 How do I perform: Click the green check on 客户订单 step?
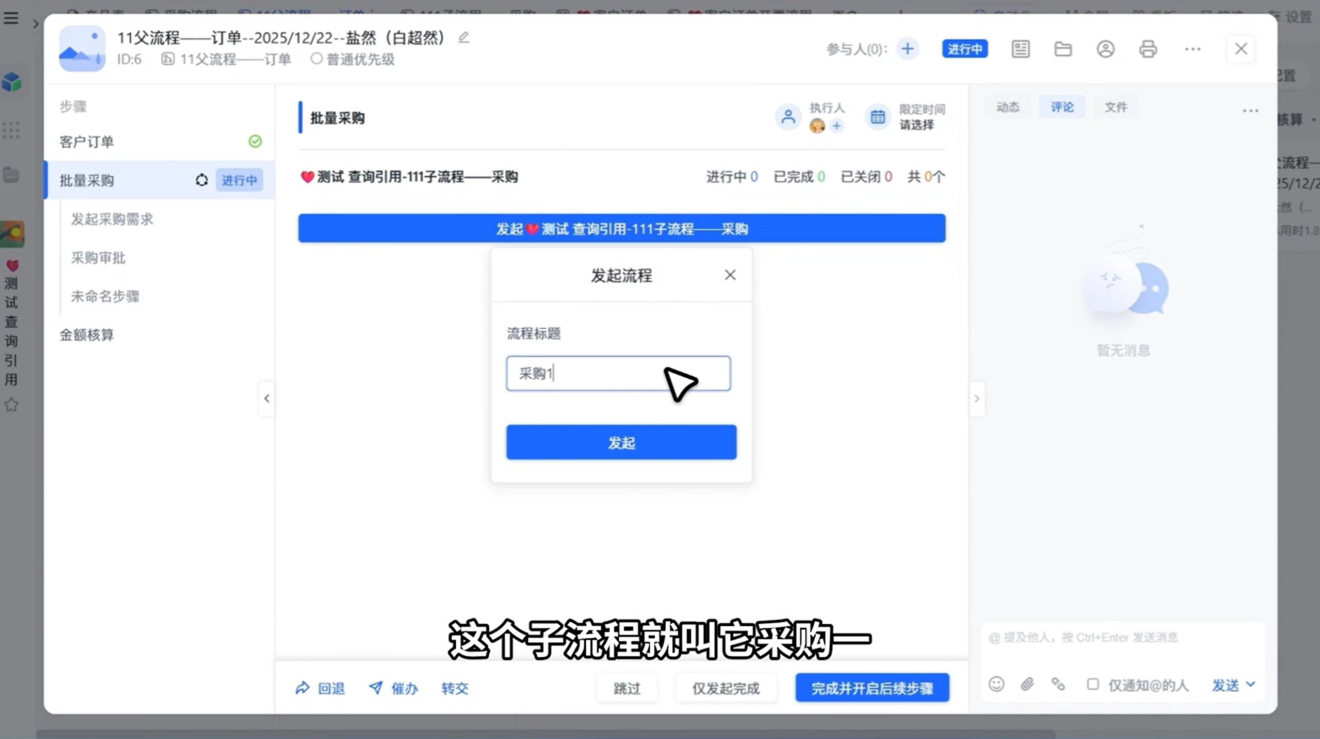(255, 142)
